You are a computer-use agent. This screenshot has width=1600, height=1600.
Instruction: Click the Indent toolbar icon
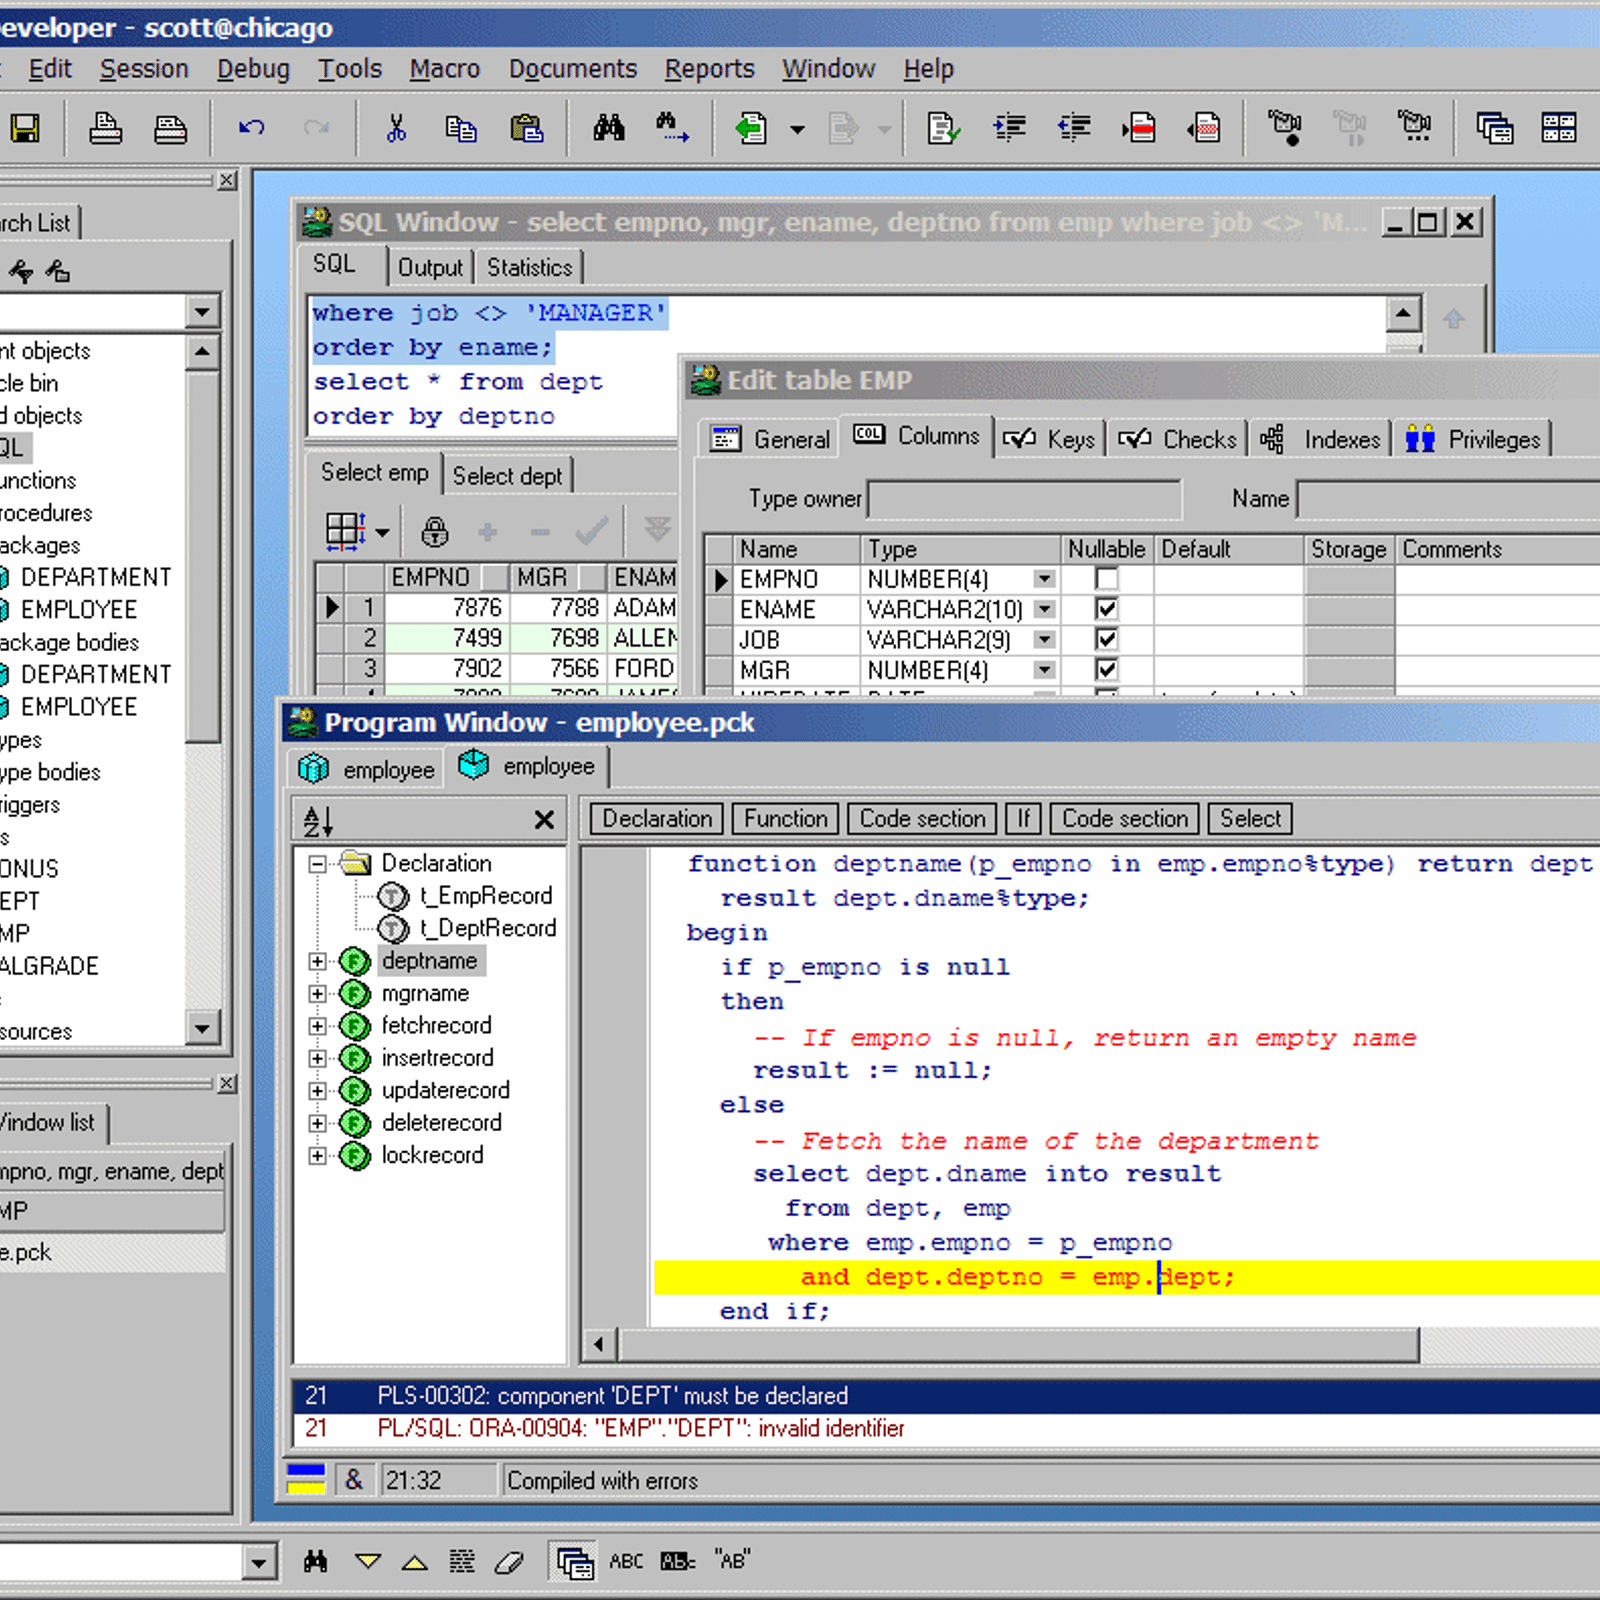[x=1009, y=128]
